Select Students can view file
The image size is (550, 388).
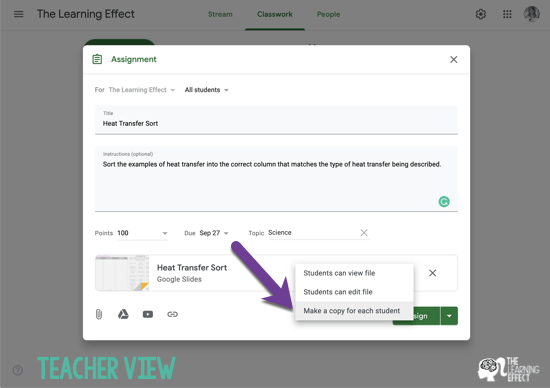(x=354, y=273)
